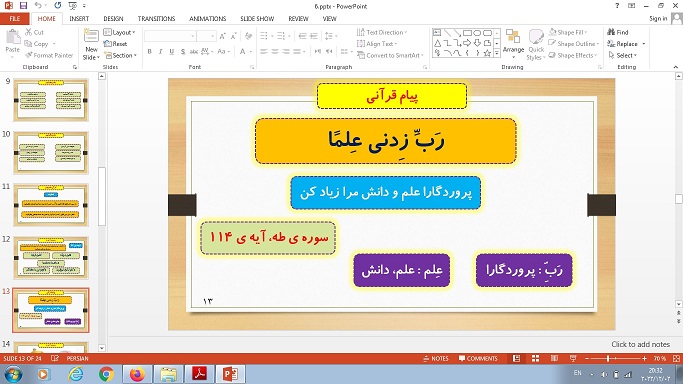683x384 pixels.
Task: Toggle Bold formatting
Action: (149, 51)
